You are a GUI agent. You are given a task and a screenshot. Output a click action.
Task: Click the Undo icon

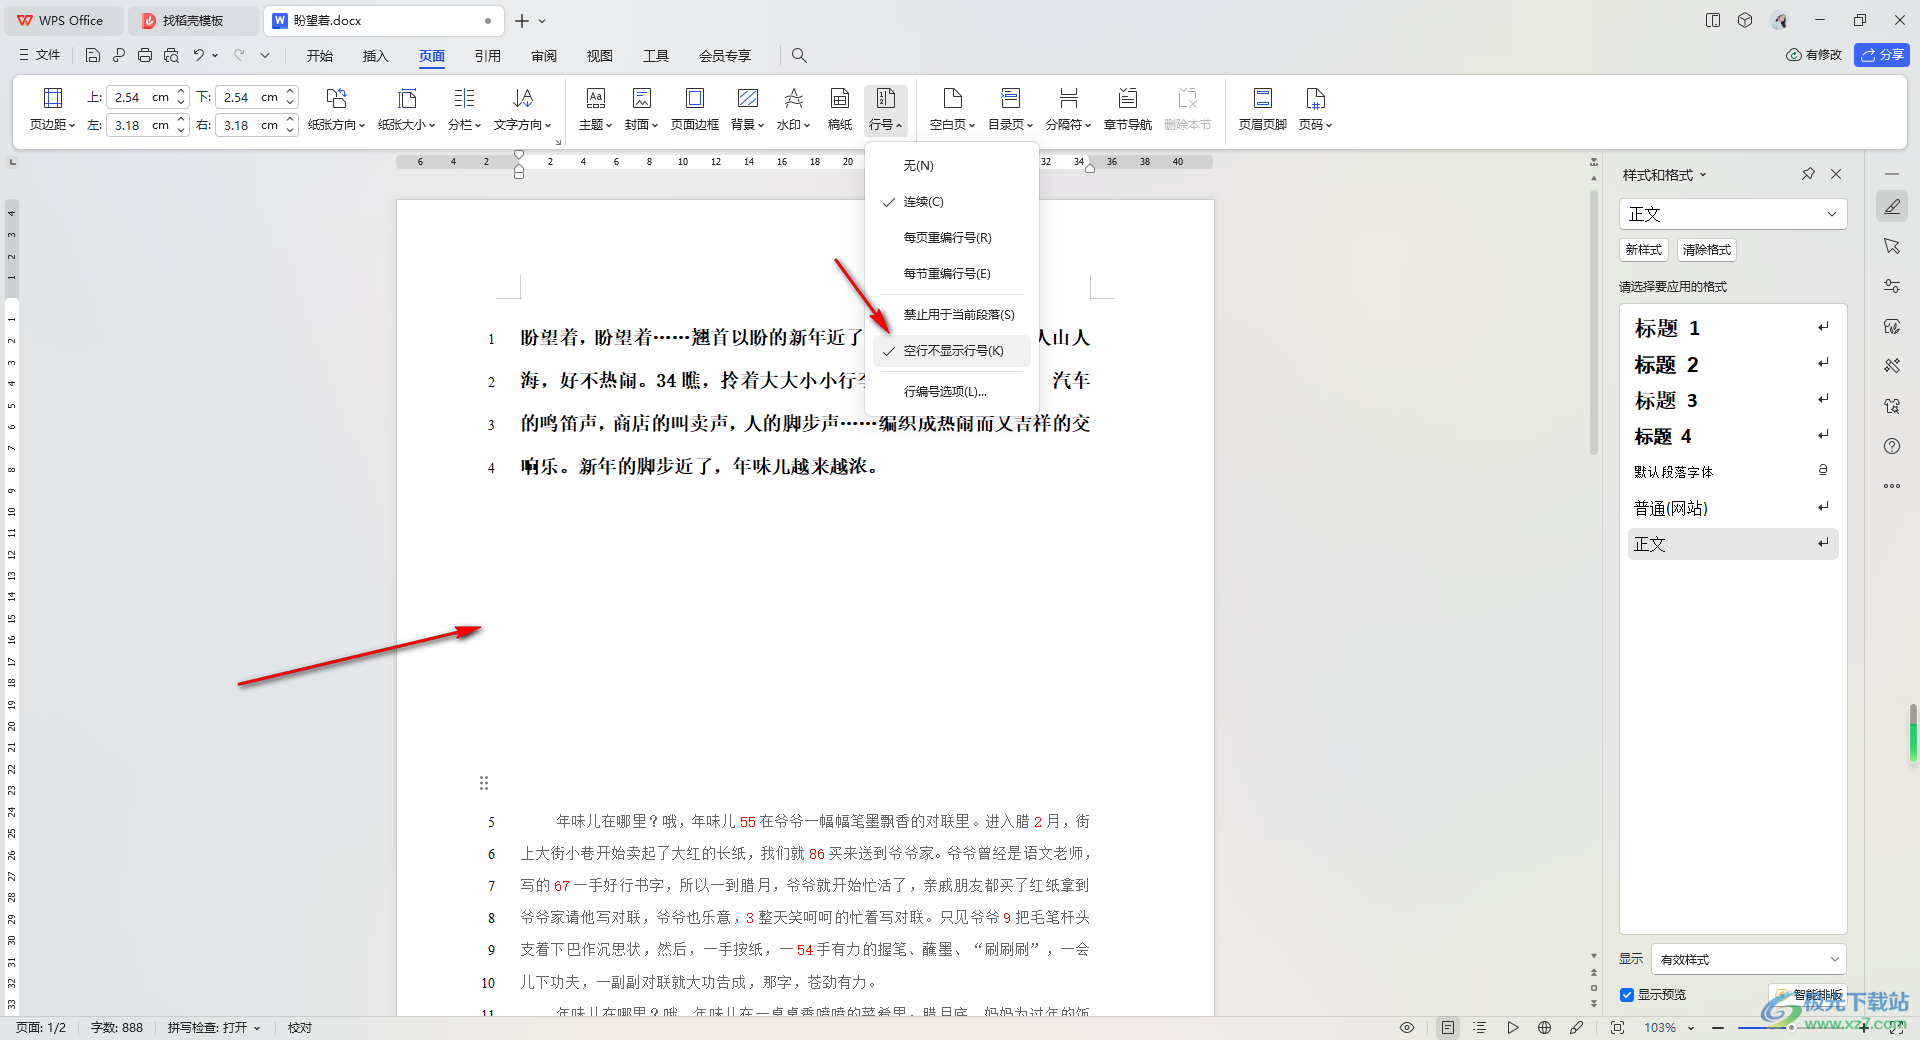199,55
